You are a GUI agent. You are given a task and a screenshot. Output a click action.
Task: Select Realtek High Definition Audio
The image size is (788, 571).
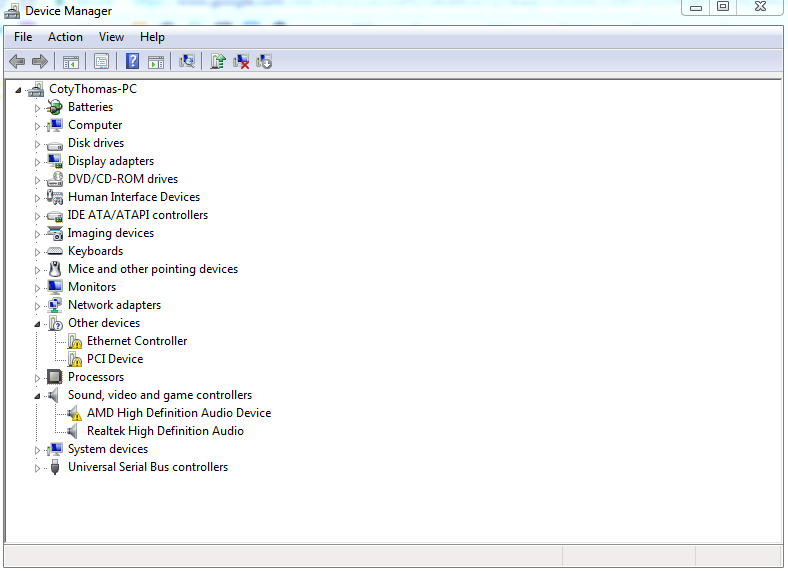click(165, 431)
